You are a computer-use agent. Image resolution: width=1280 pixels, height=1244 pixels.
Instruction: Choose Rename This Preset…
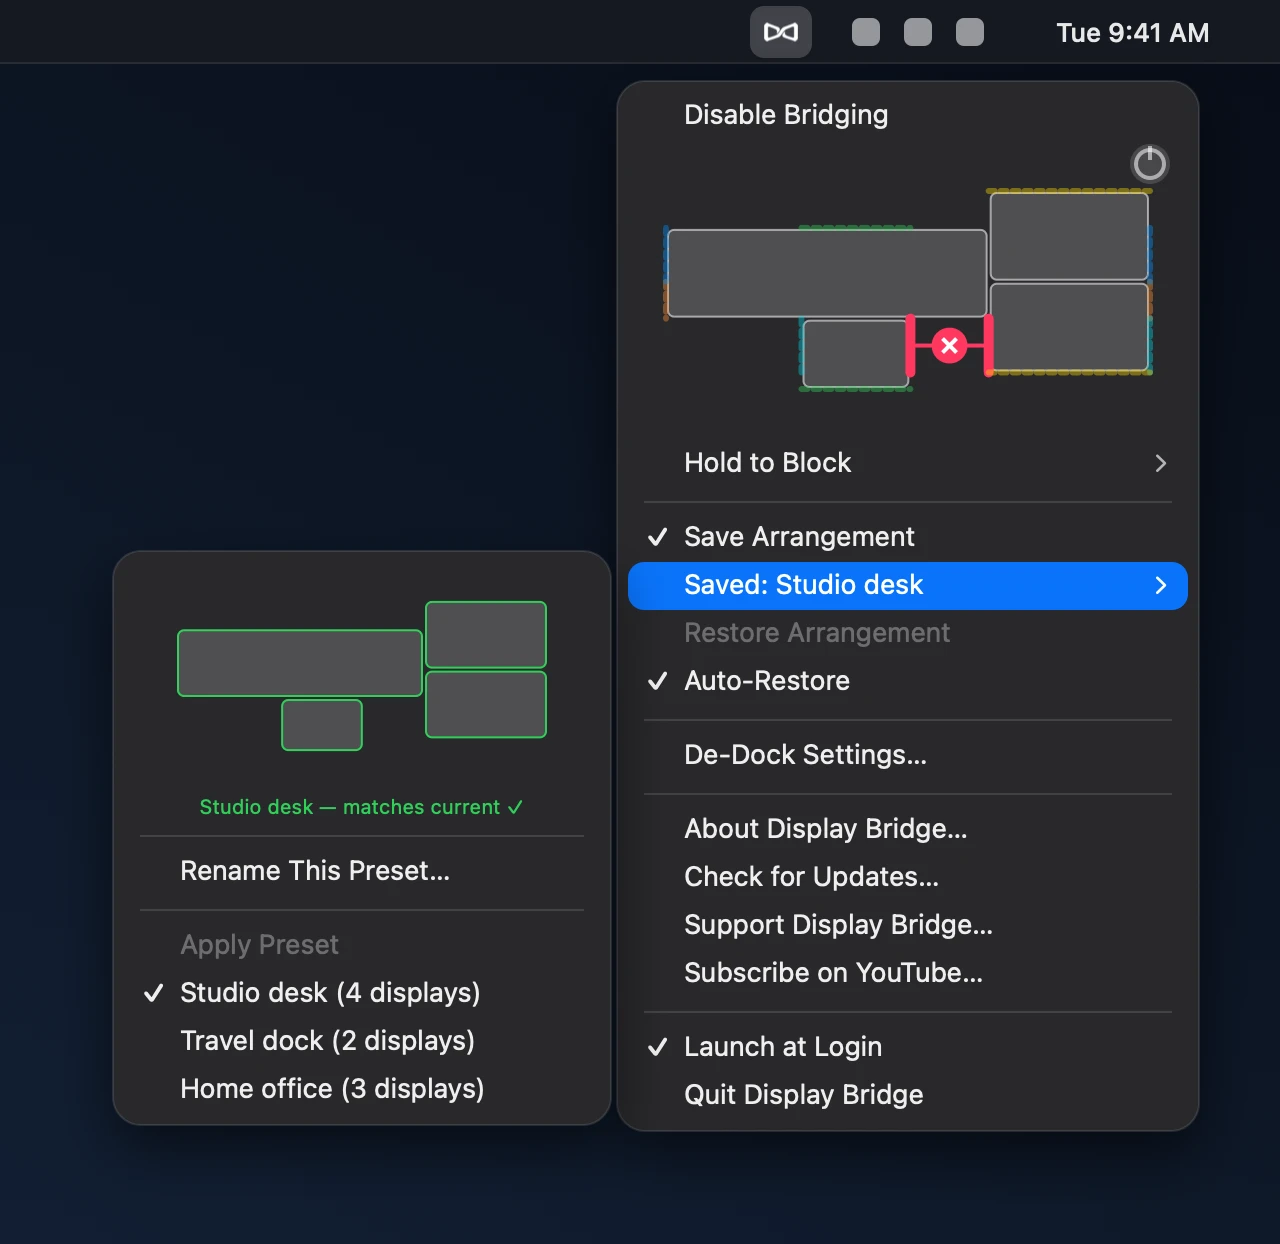[362, 871]
